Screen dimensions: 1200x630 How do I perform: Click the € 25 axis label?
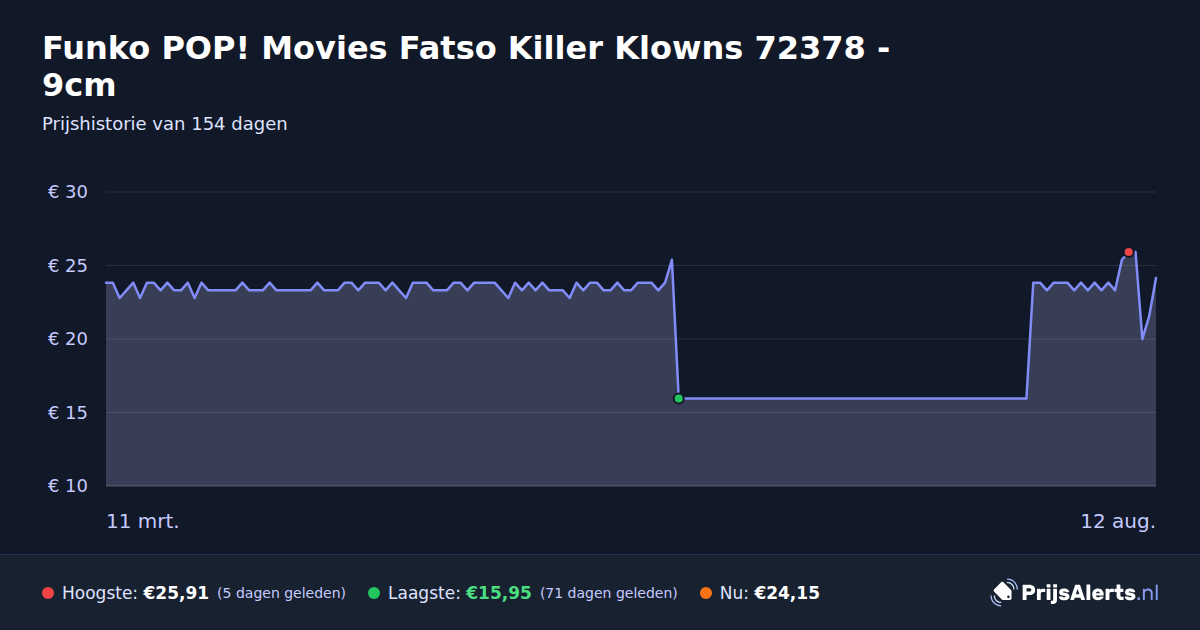[x=68, y=266]
